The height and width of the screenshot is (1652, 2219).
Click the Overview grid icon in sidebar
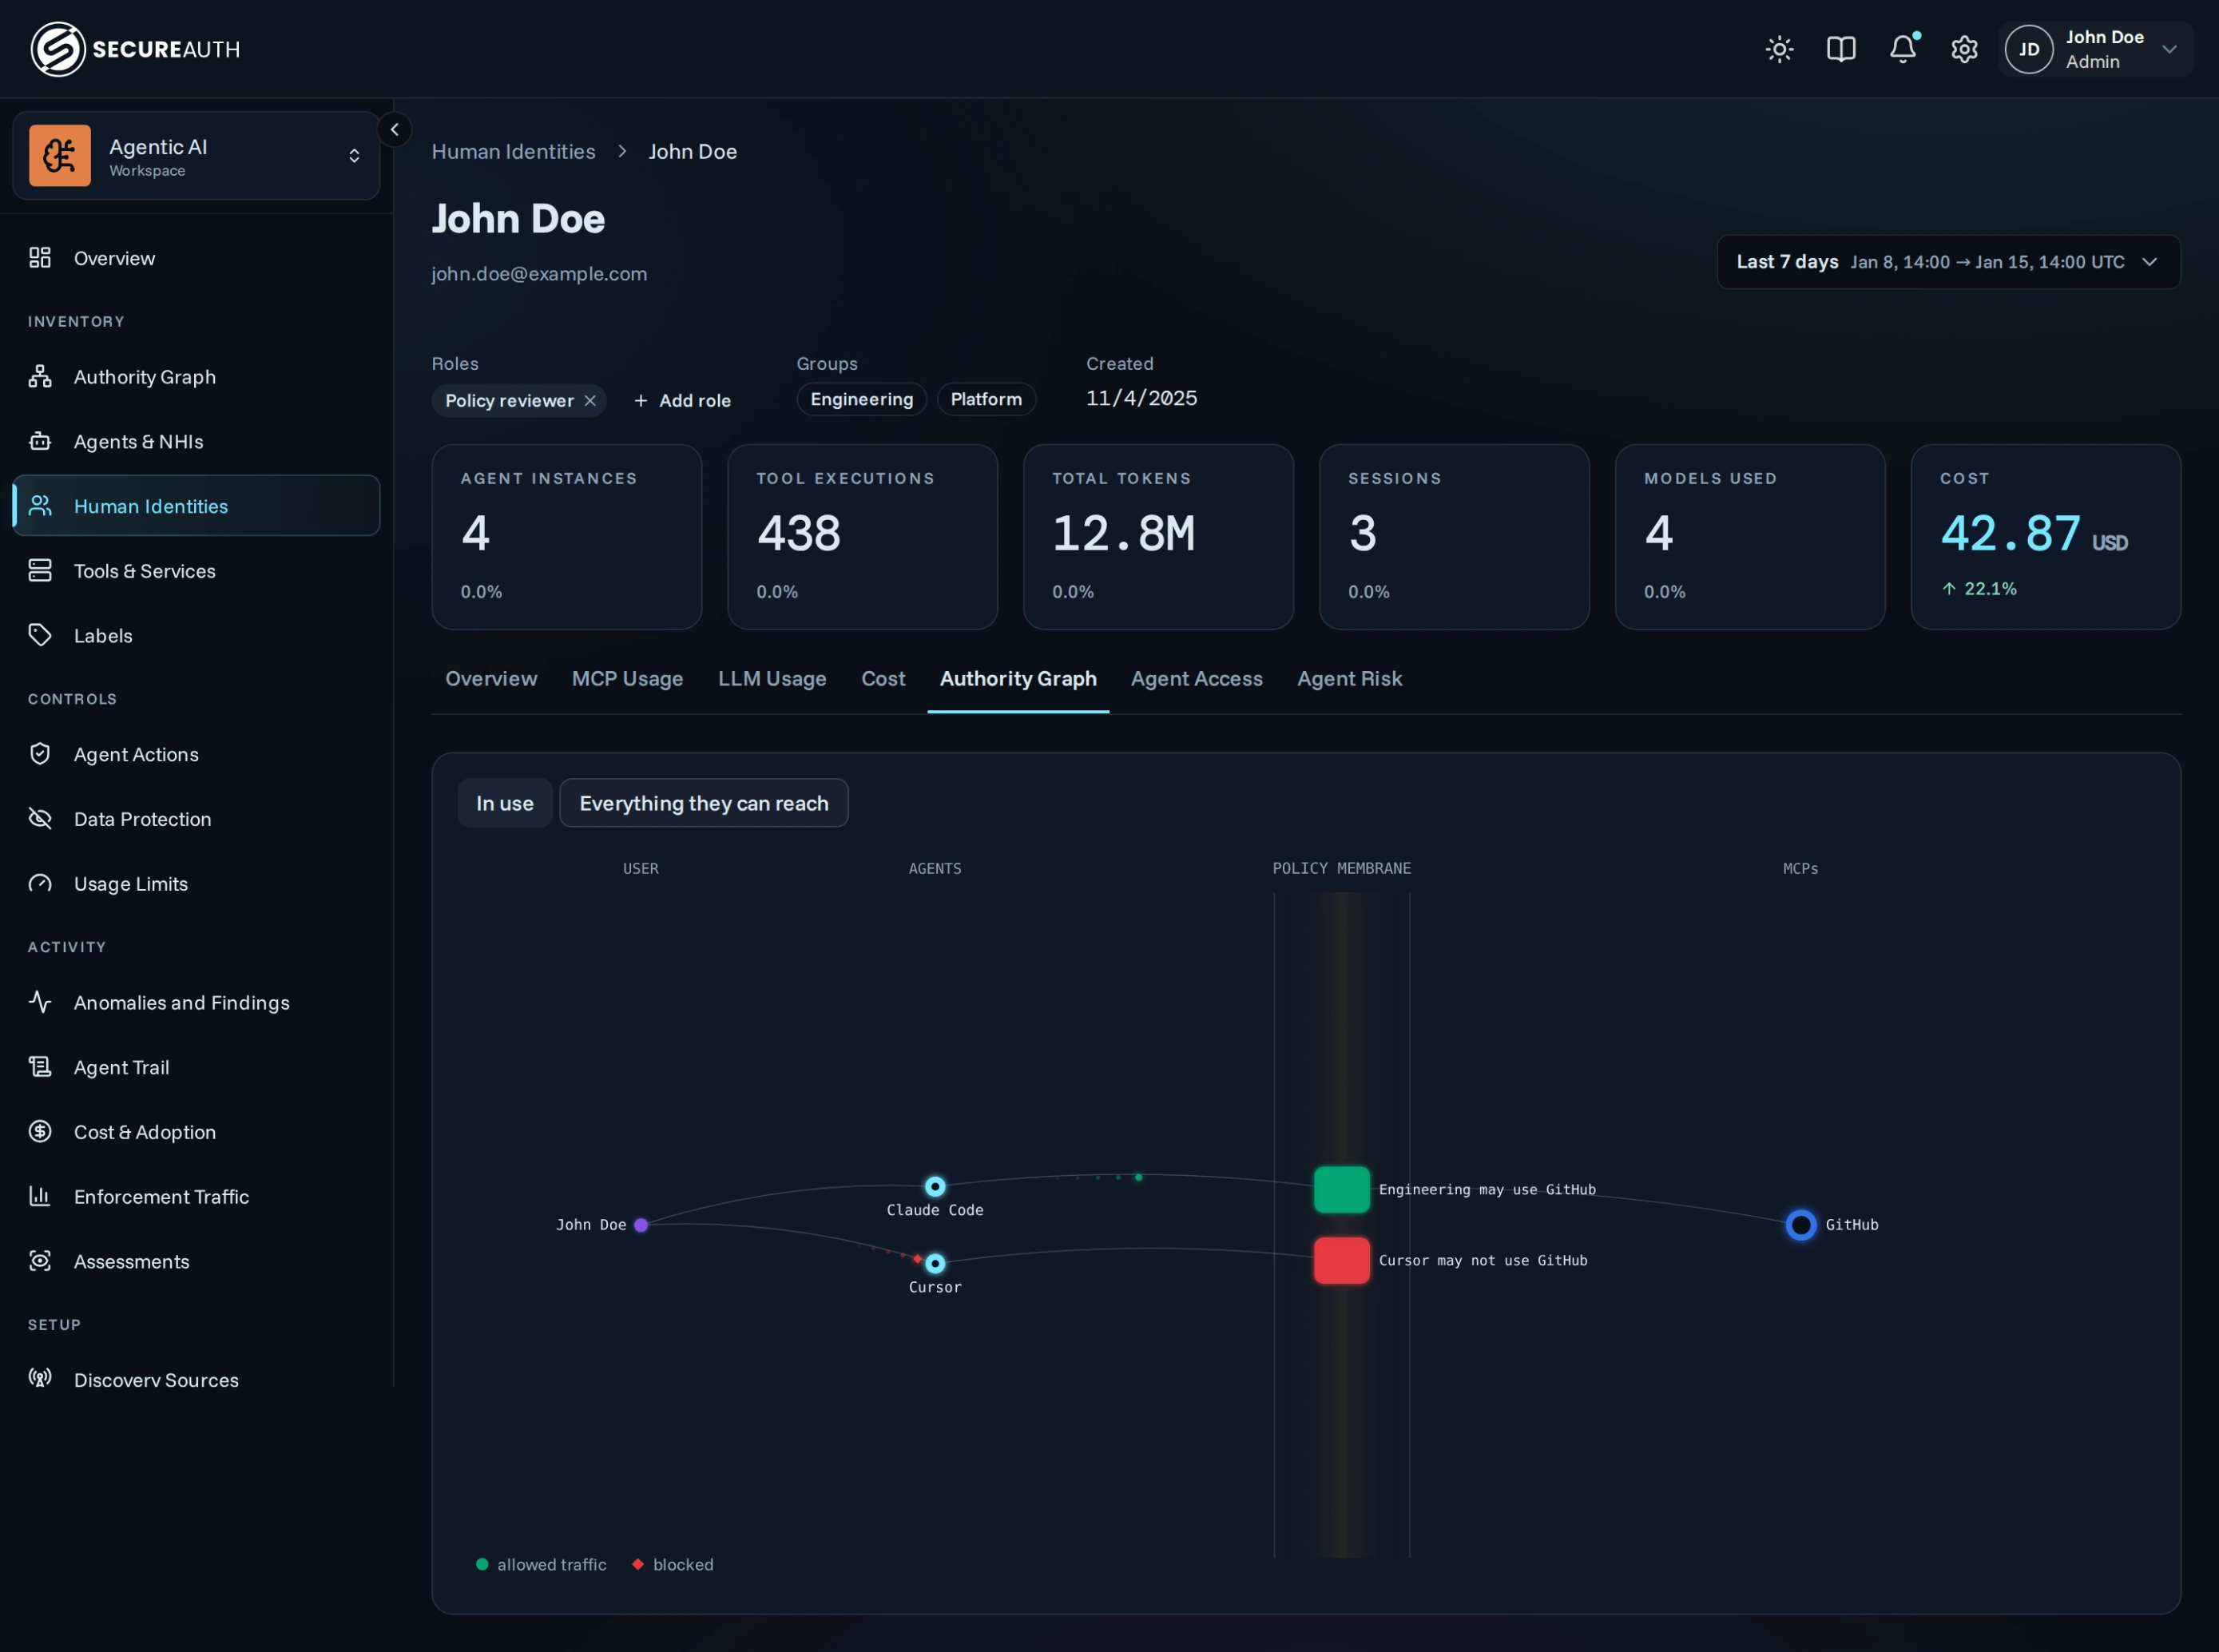pos(40,258)
